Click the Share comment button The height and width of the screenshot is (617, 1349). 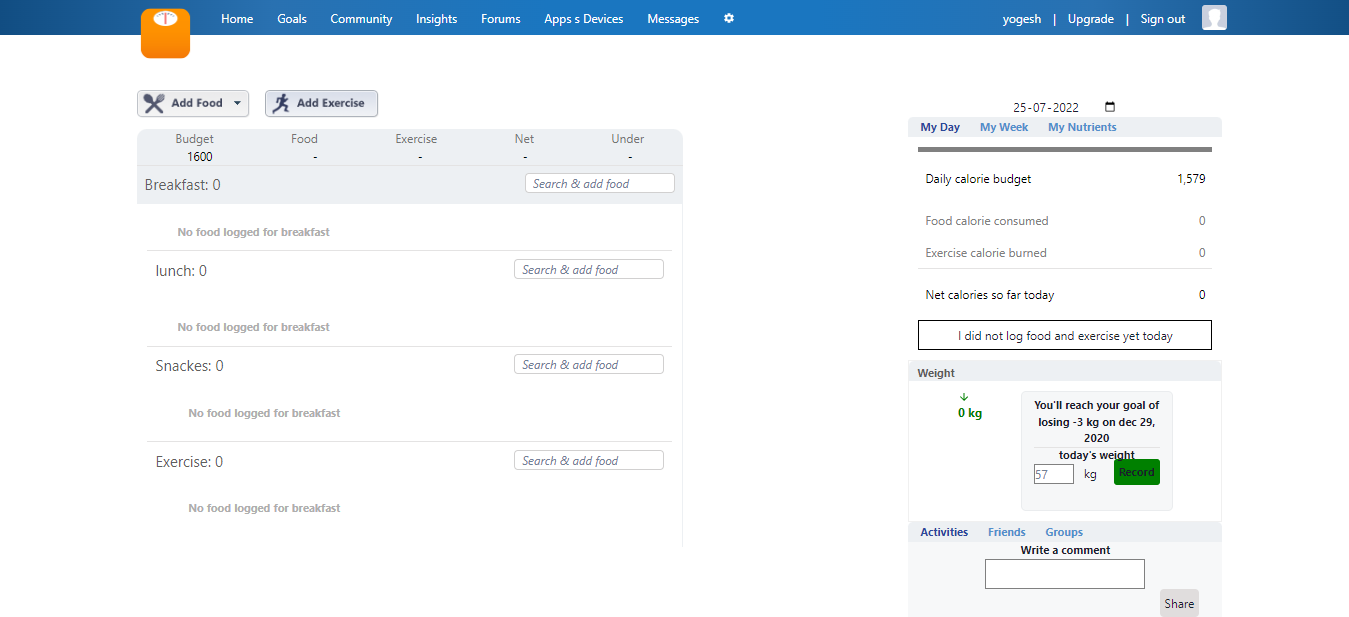(1178, 603)
